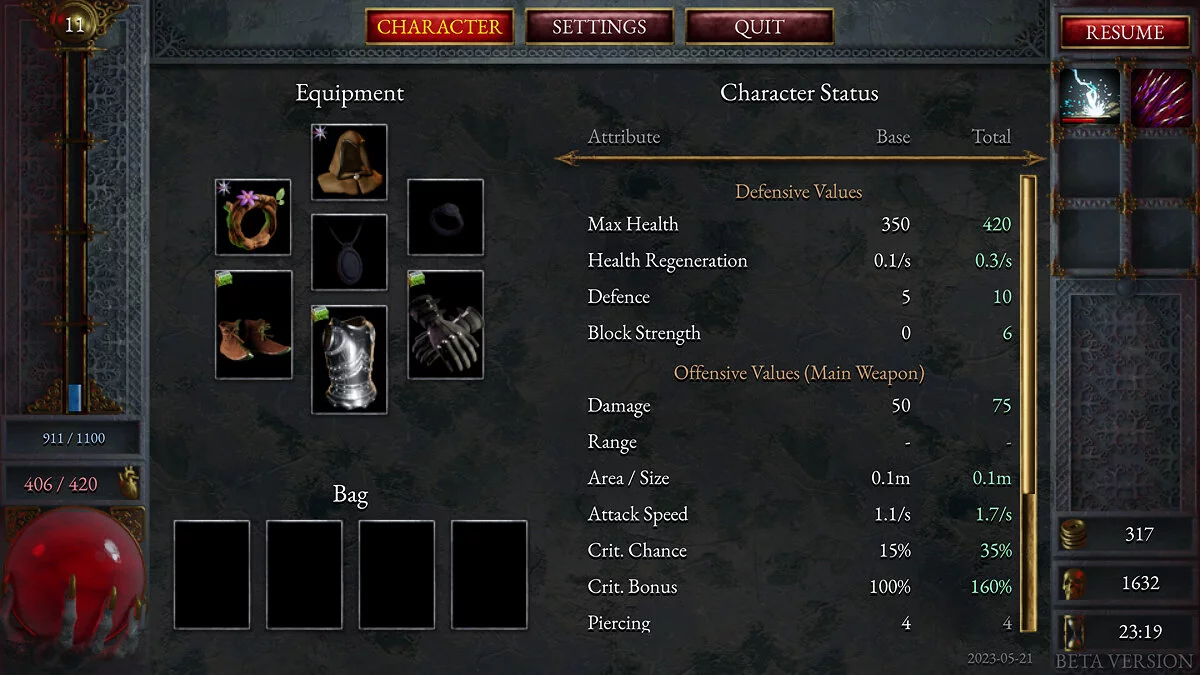
Task: Click the last empty Bag slot
Action: coord(489,575)
